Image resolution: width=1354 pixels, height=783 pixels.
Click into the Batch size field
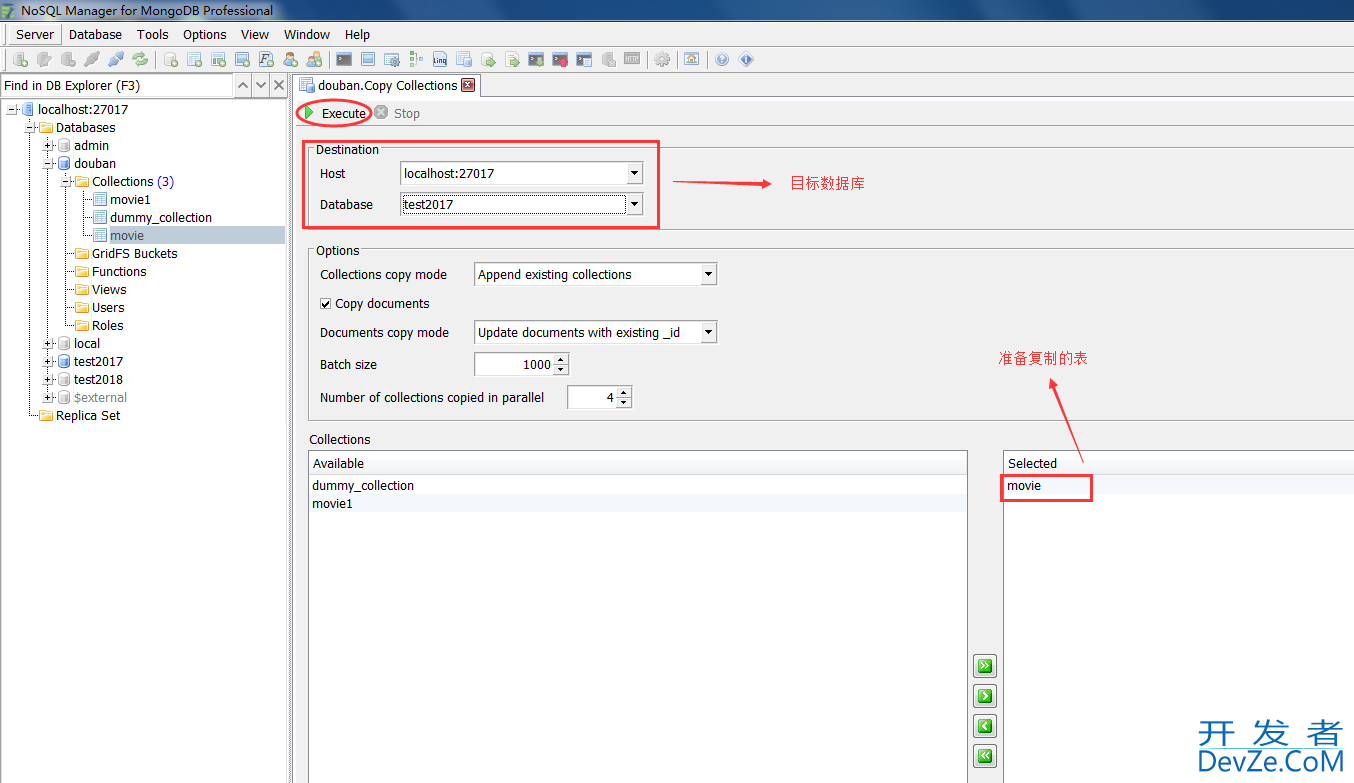pos(513,364)
